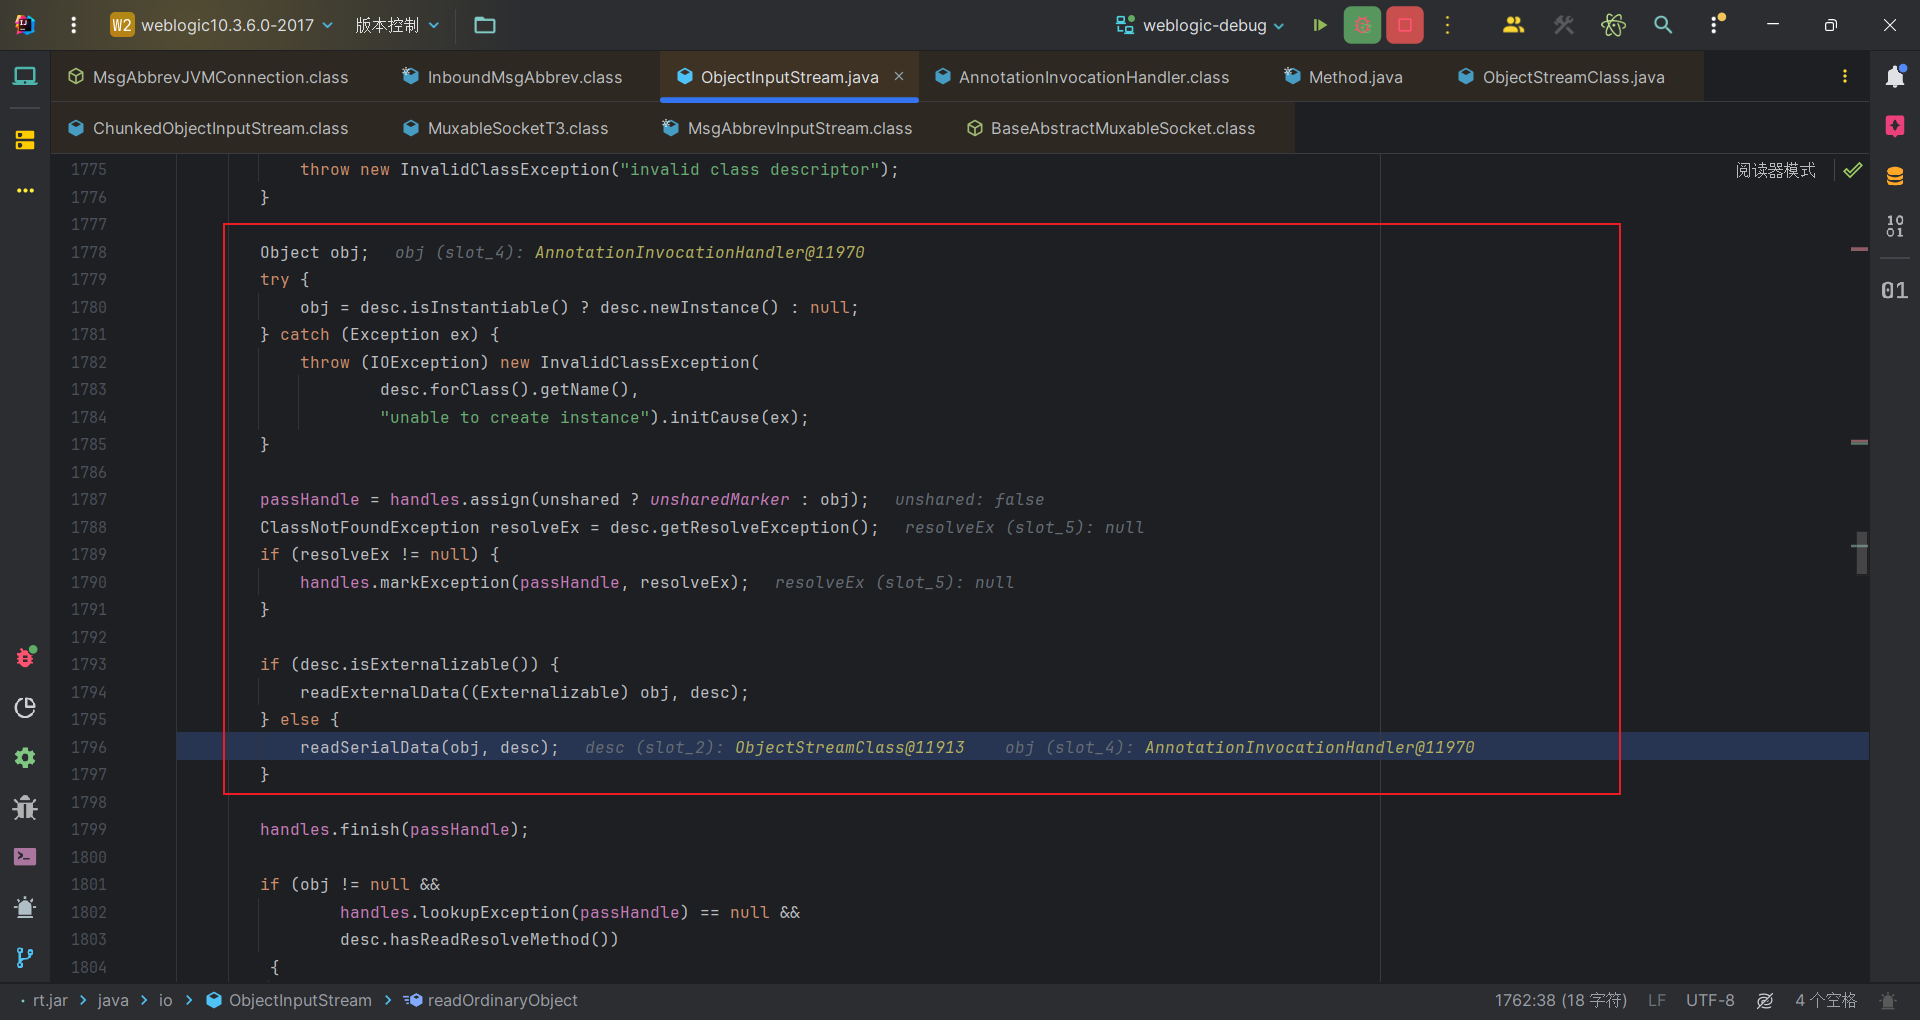Switch to MsgAbbrevInputStream.class tab
1920x1020 pixels.
(787, 128)
